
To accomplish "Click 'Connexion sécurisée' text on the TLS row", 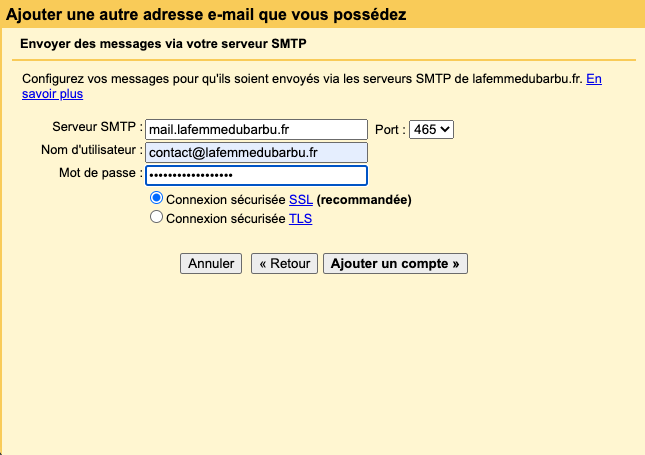I will pyautogui.click(x=226, y=219).
